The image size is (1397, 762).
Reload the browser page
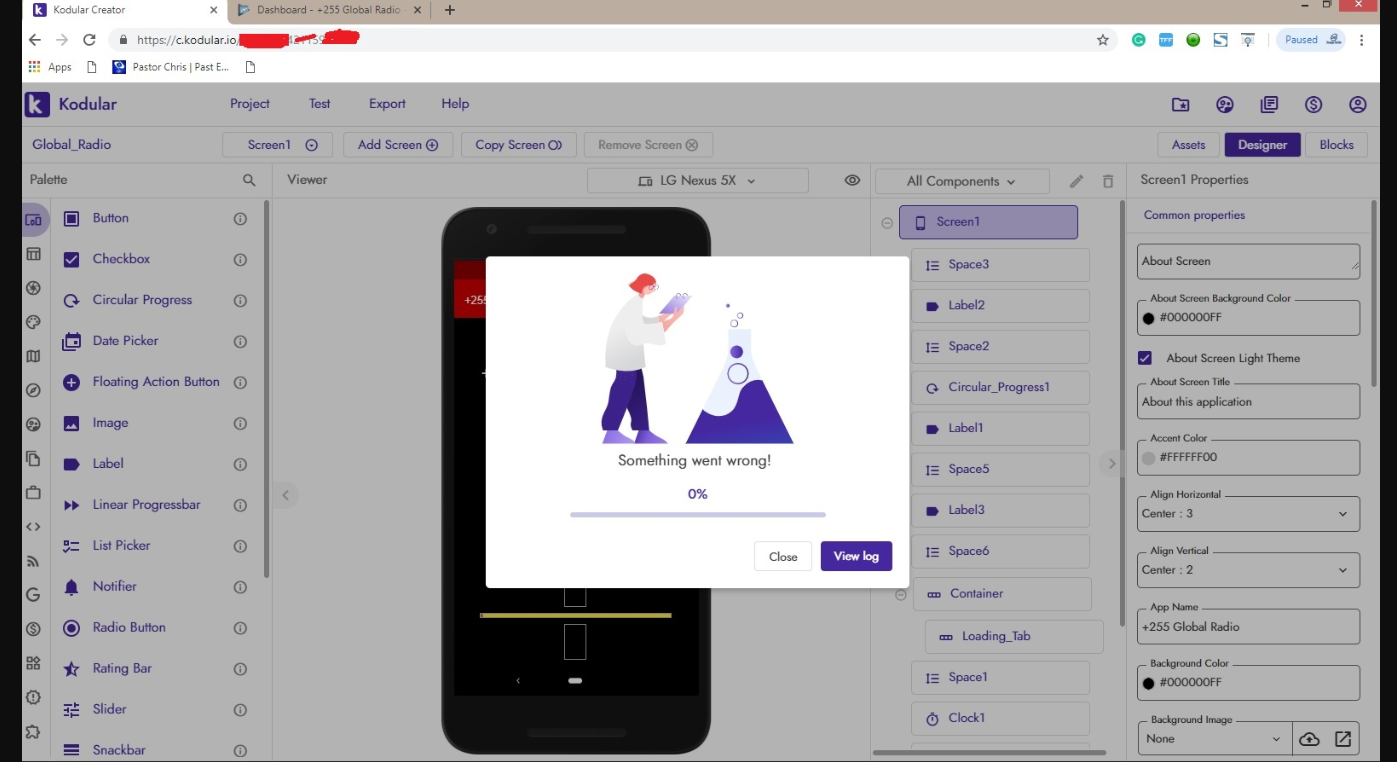tap(89, 40)
